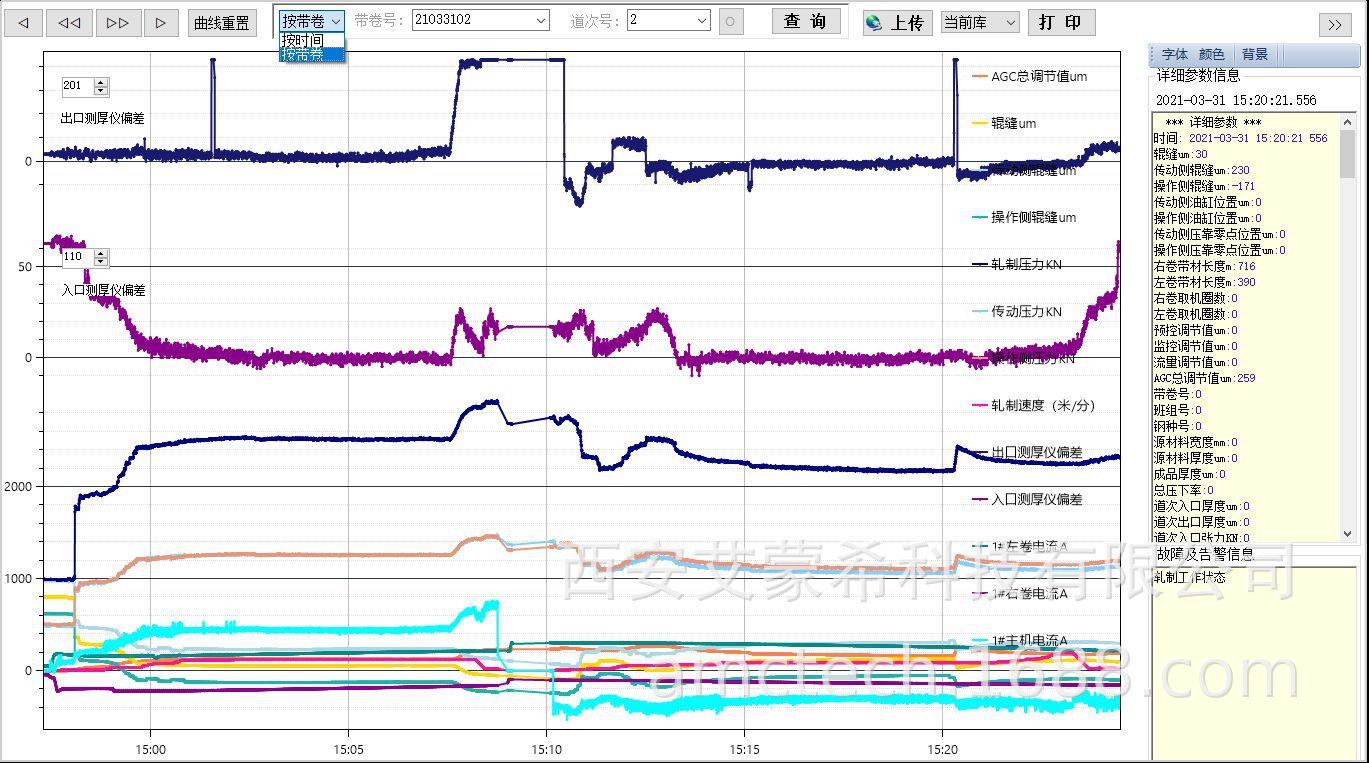This screenshot has width=1369, height=763.
Task: Click the fast forward double right arrow
Action: (x=117, y=23)
